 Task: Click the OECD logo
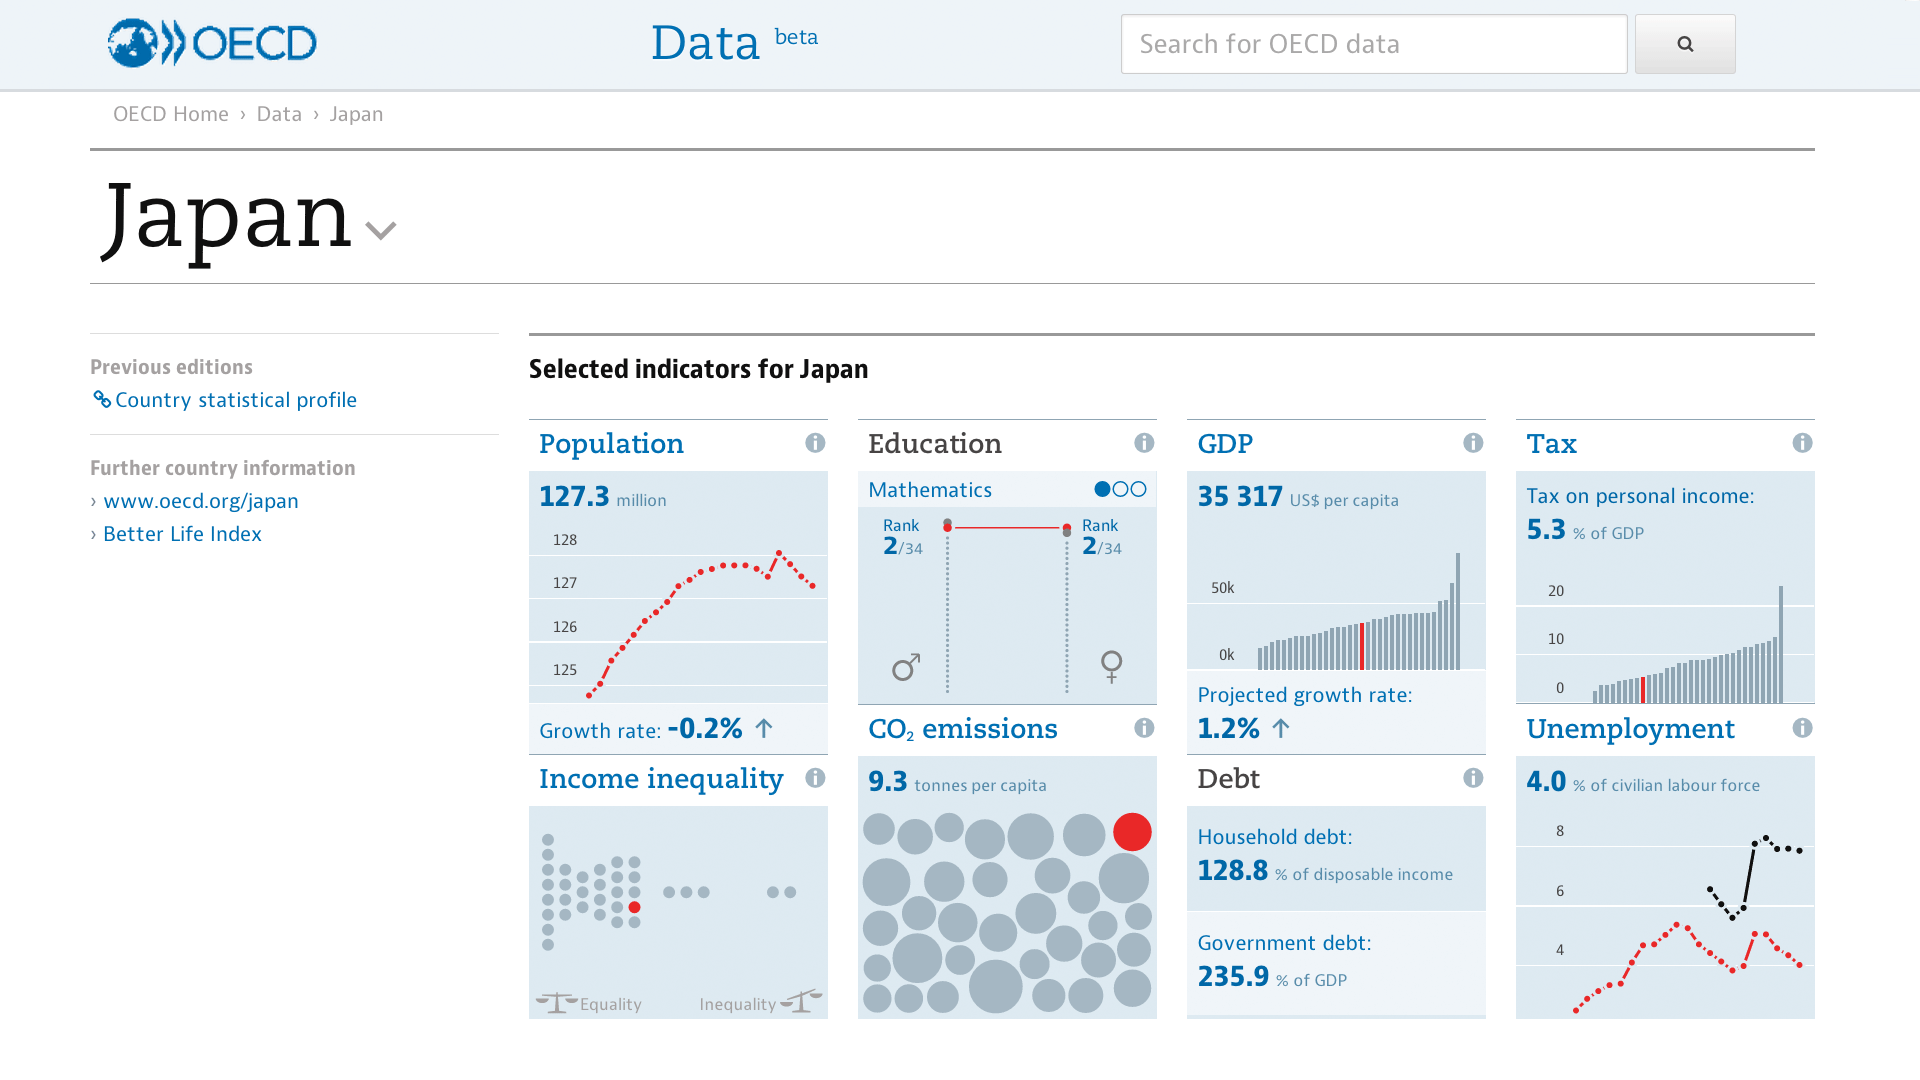click(x=212, y=43)
